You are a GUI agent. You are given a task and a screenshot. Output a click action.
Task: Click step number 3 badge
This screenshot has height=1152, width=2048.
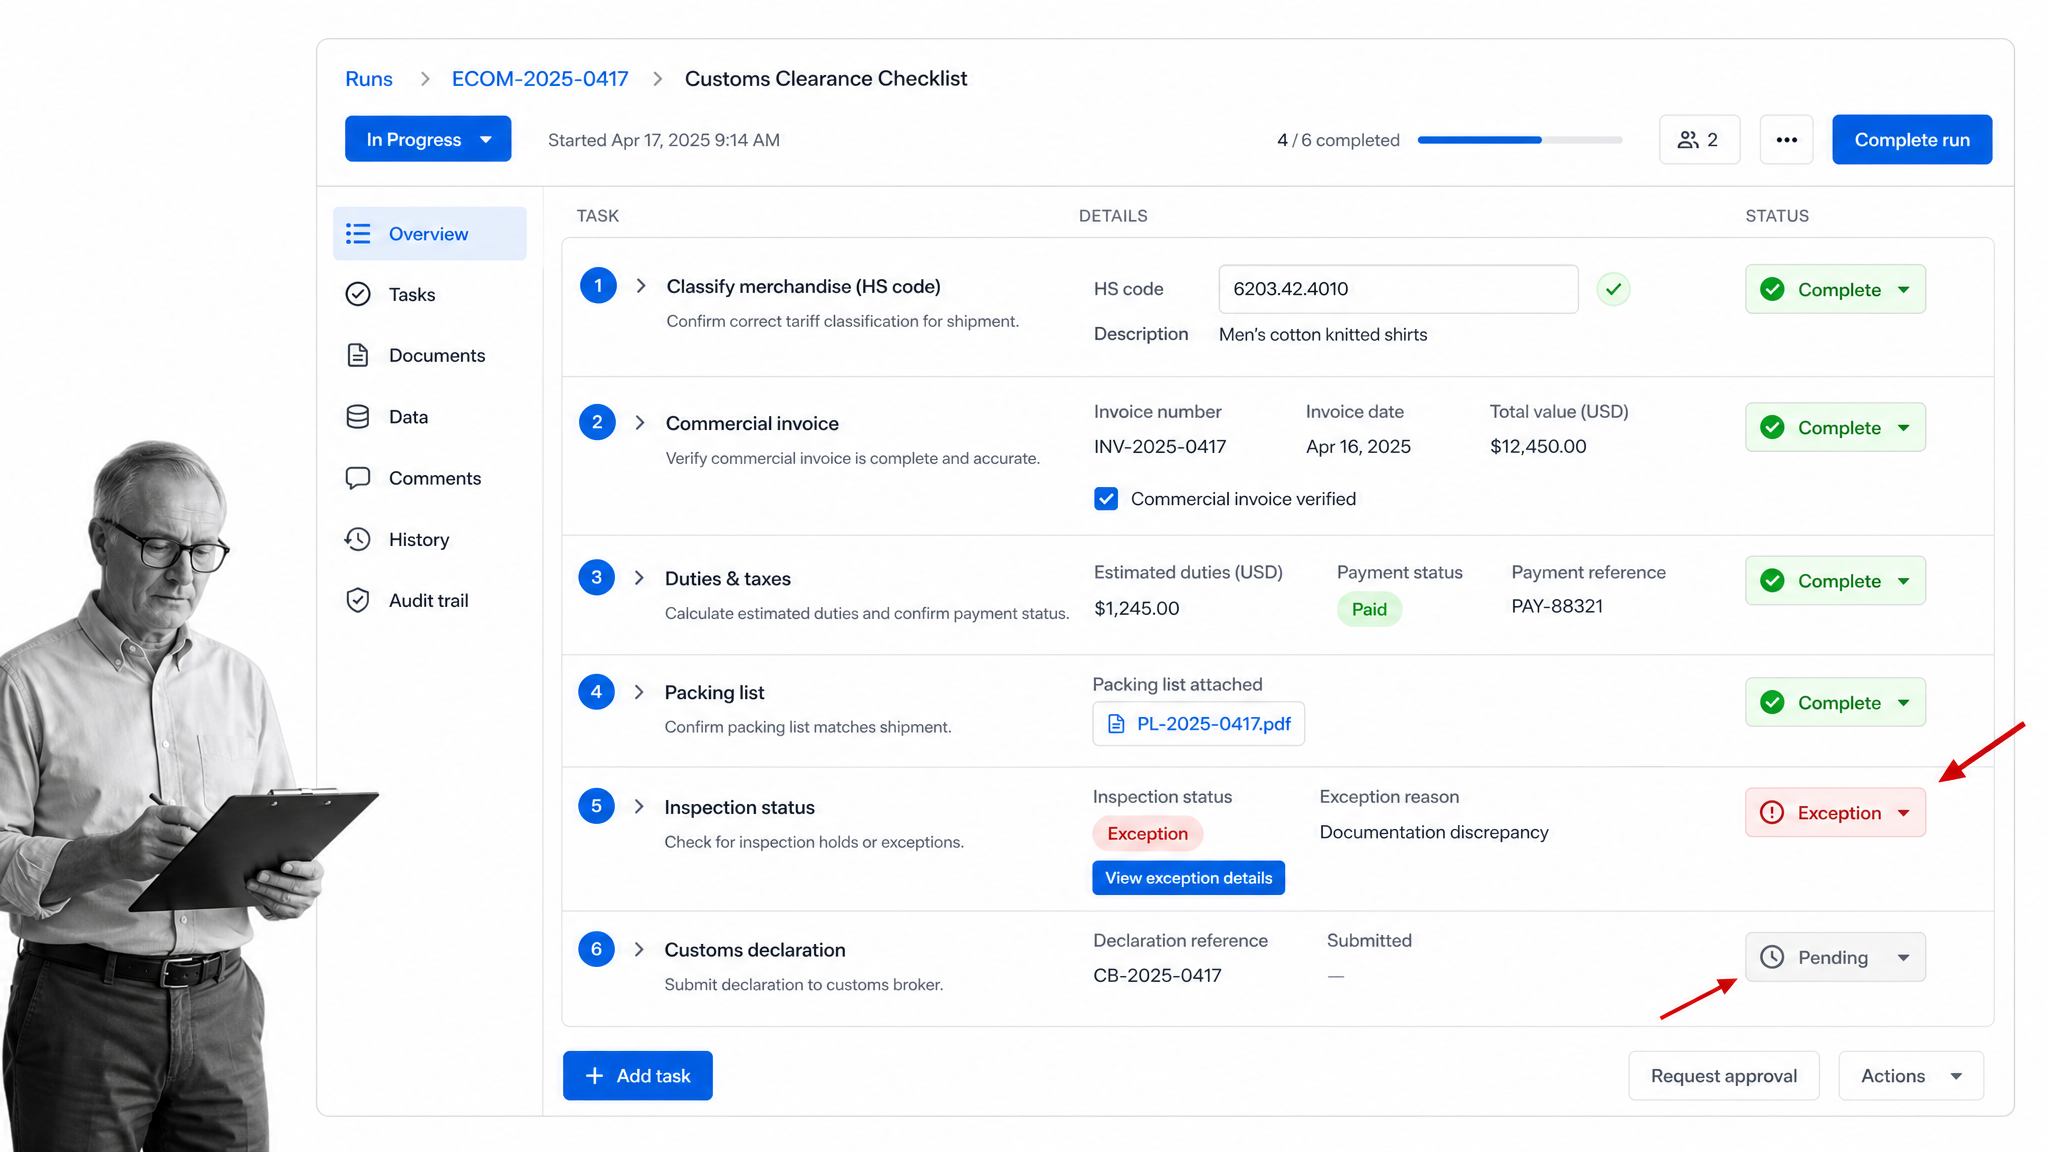[597, 577]
